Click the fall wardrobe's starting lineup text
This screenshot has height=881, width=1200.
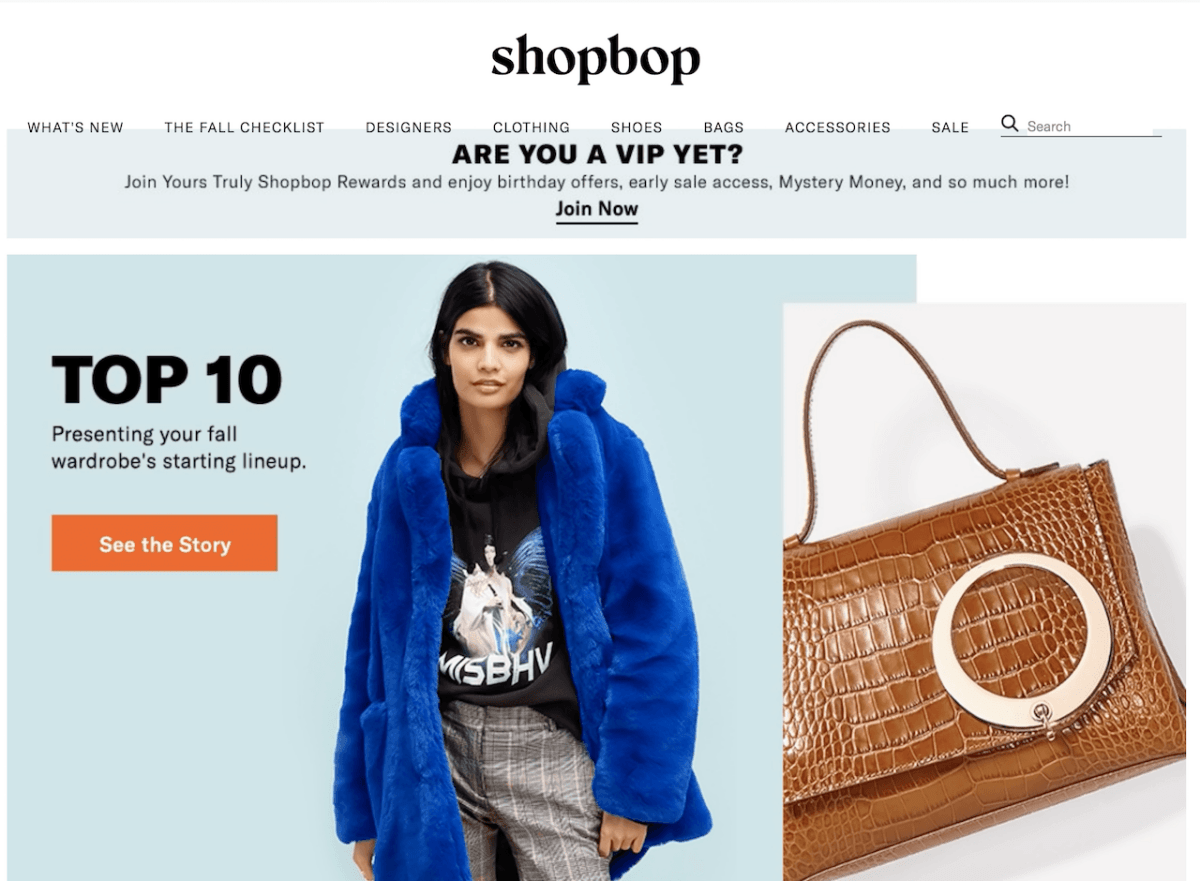click(179, 448)
